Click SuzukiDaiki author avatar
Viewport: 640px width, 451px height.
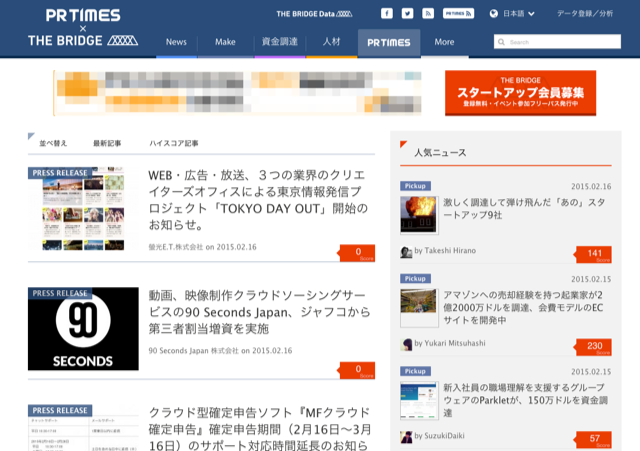[406, 437]
